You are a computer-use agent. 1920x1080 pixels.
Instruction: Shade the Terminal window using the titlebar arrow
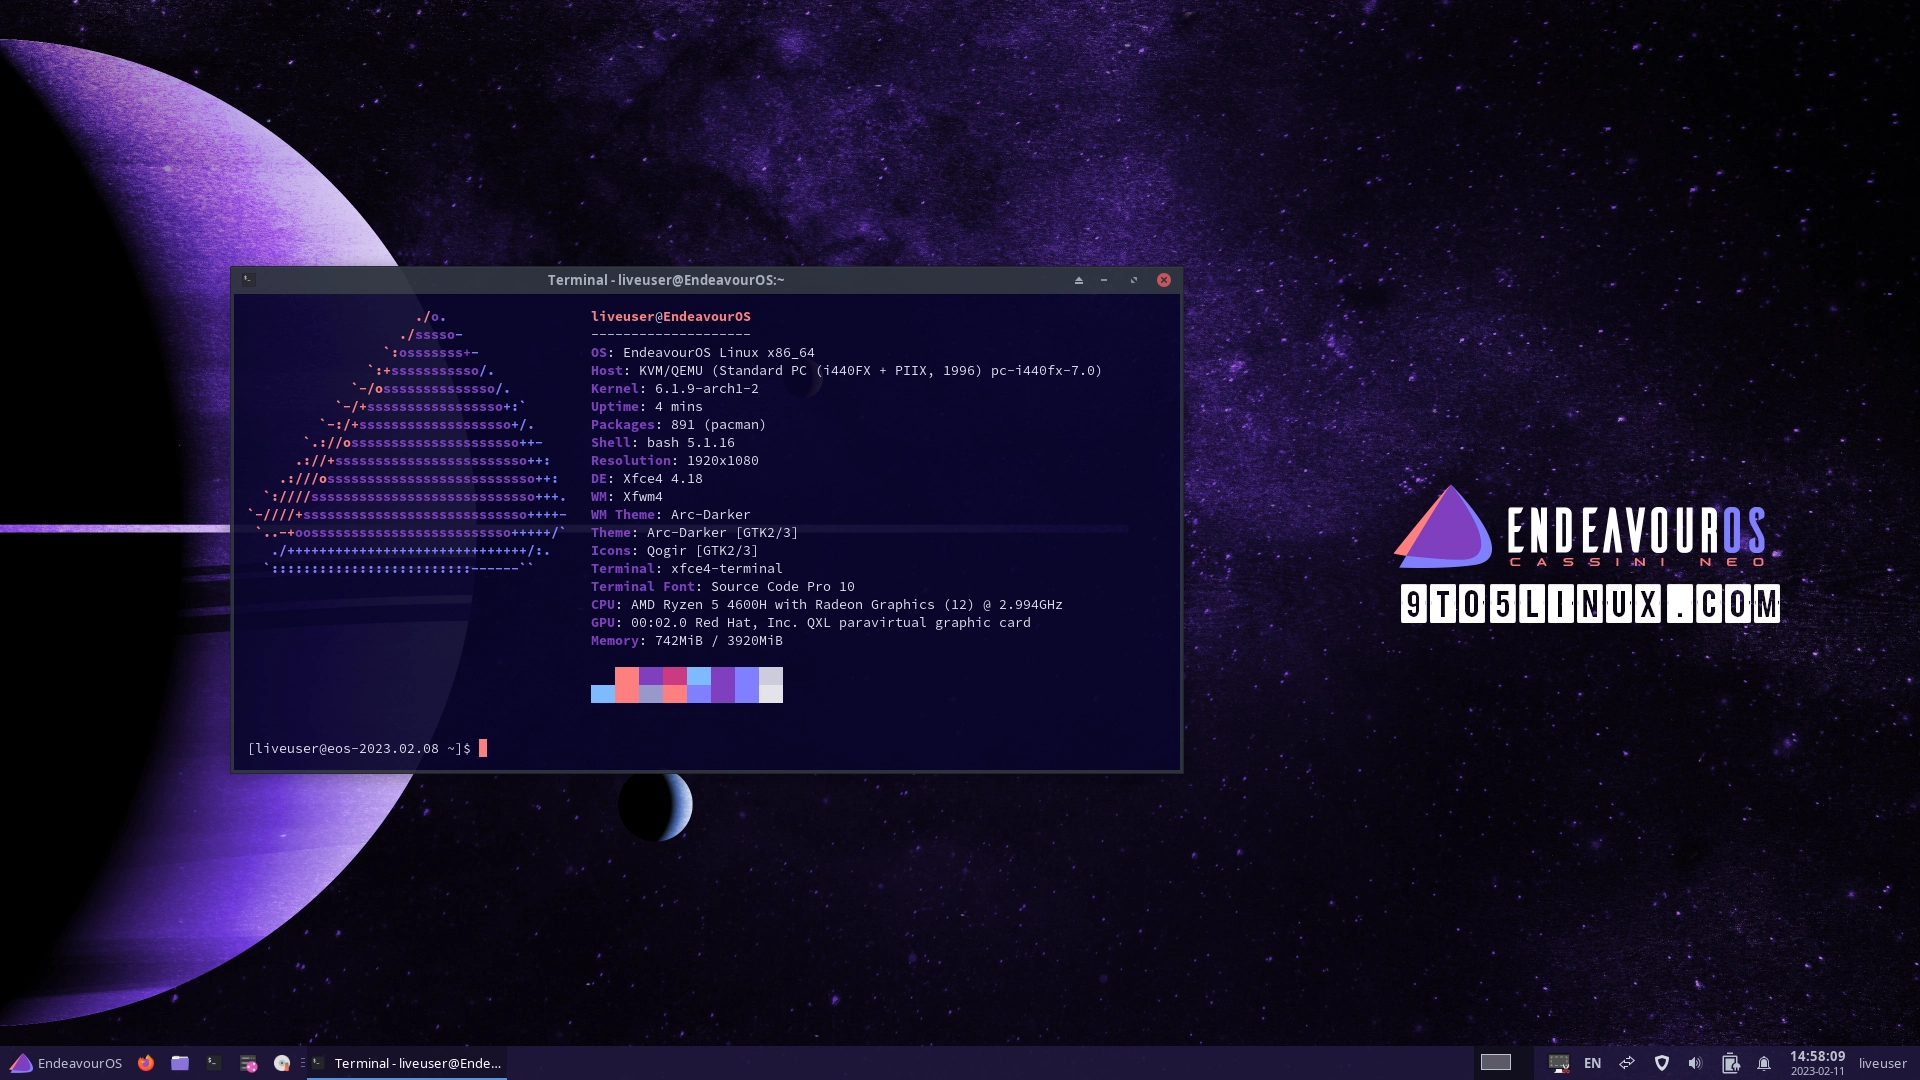tap(1079, 280)
